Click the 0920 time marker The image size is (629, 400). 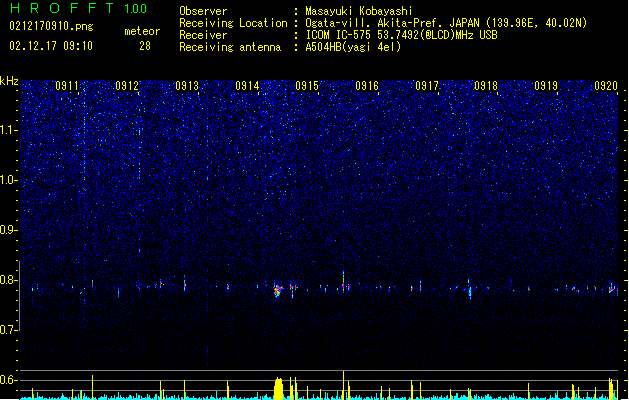point(606,86)
